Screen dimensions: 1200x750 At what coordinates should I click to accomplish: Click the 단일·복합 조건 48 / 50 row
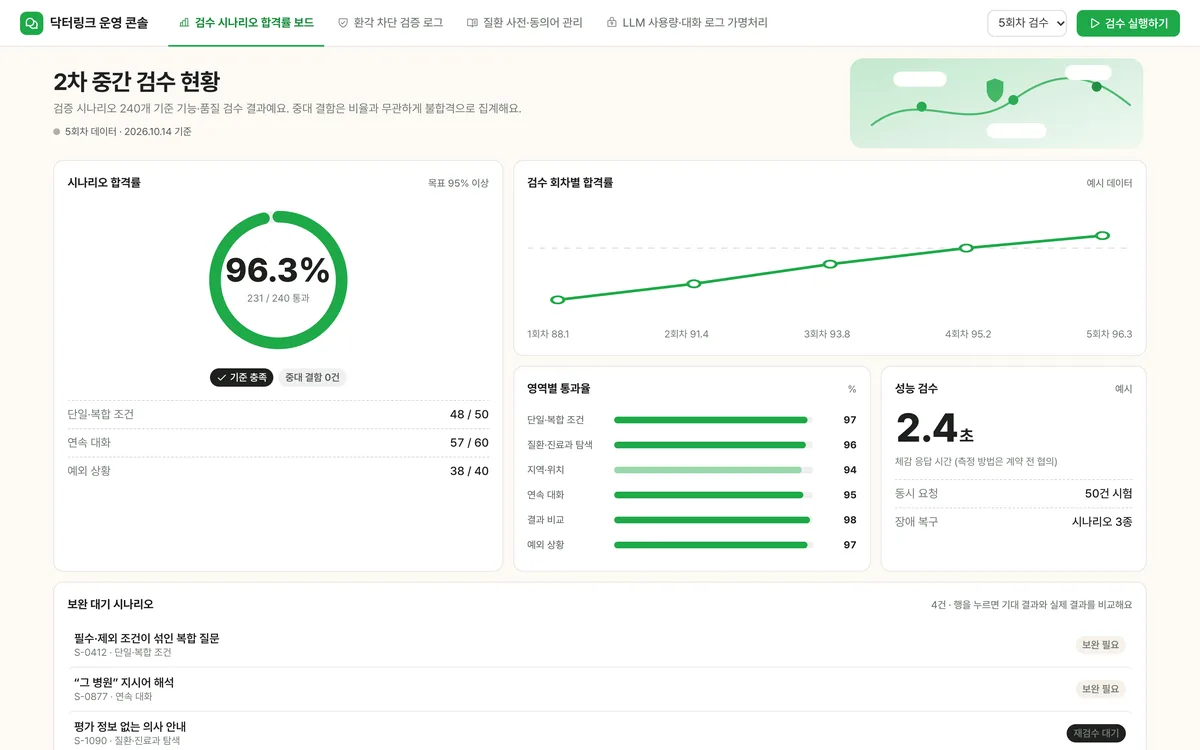tap(278, 414)
